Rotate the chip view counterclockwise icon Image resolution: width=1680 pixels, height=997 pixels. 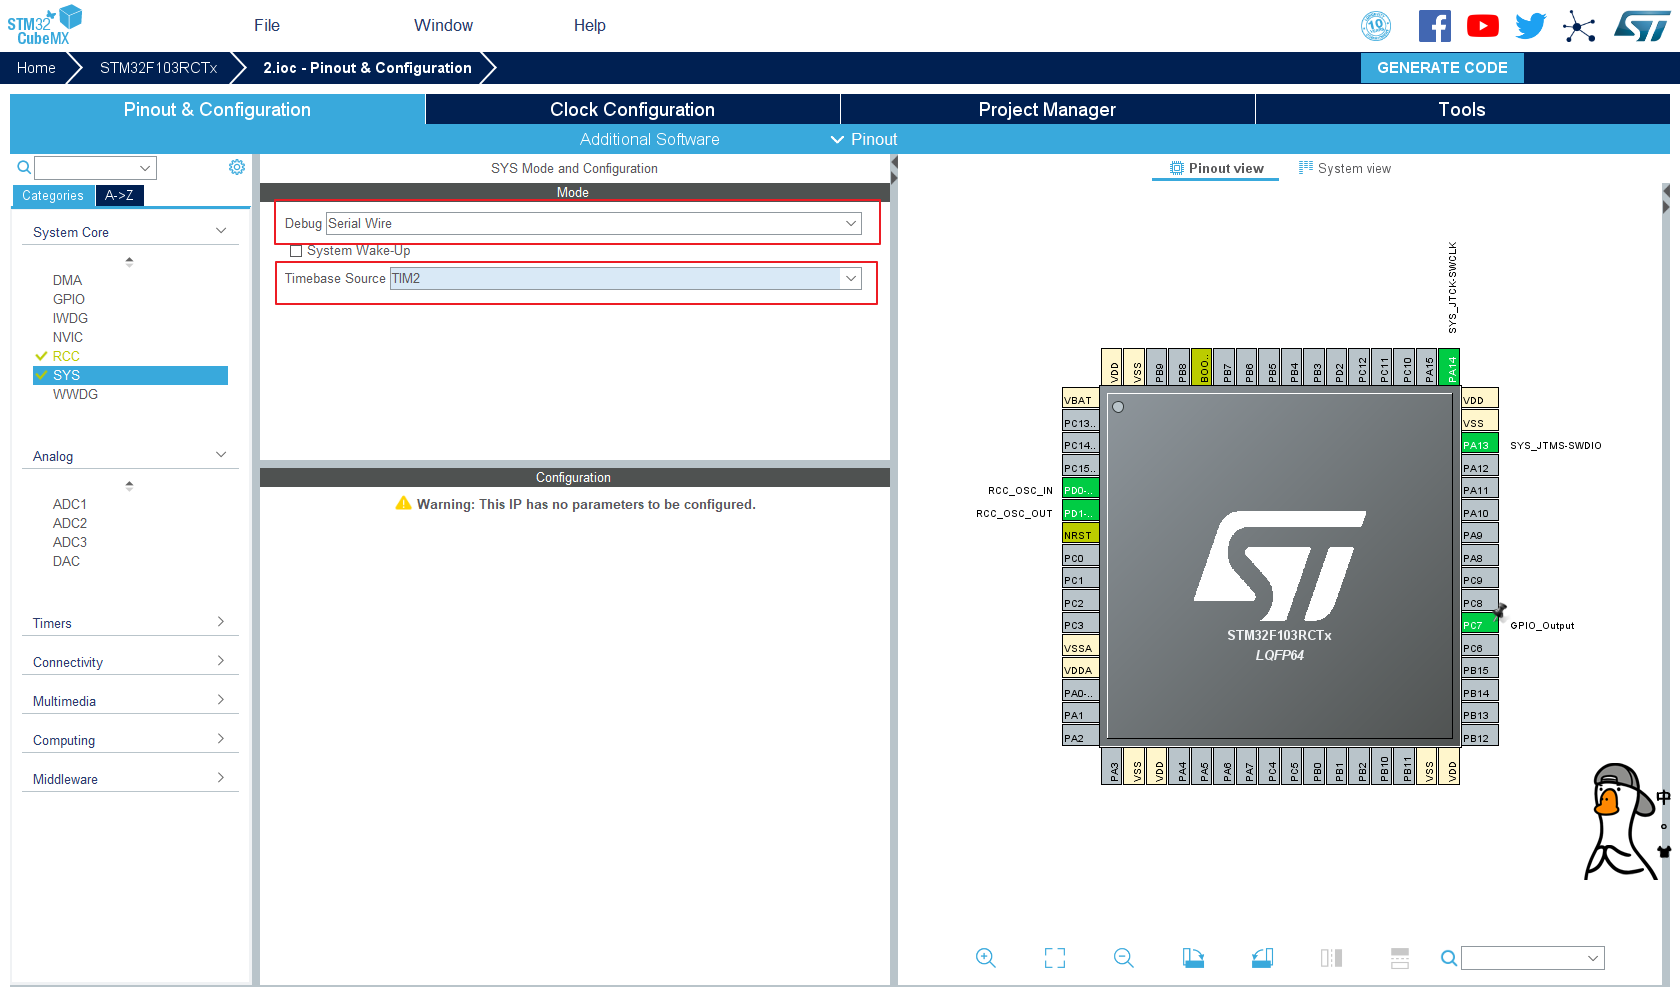(x=1262, y=958)
